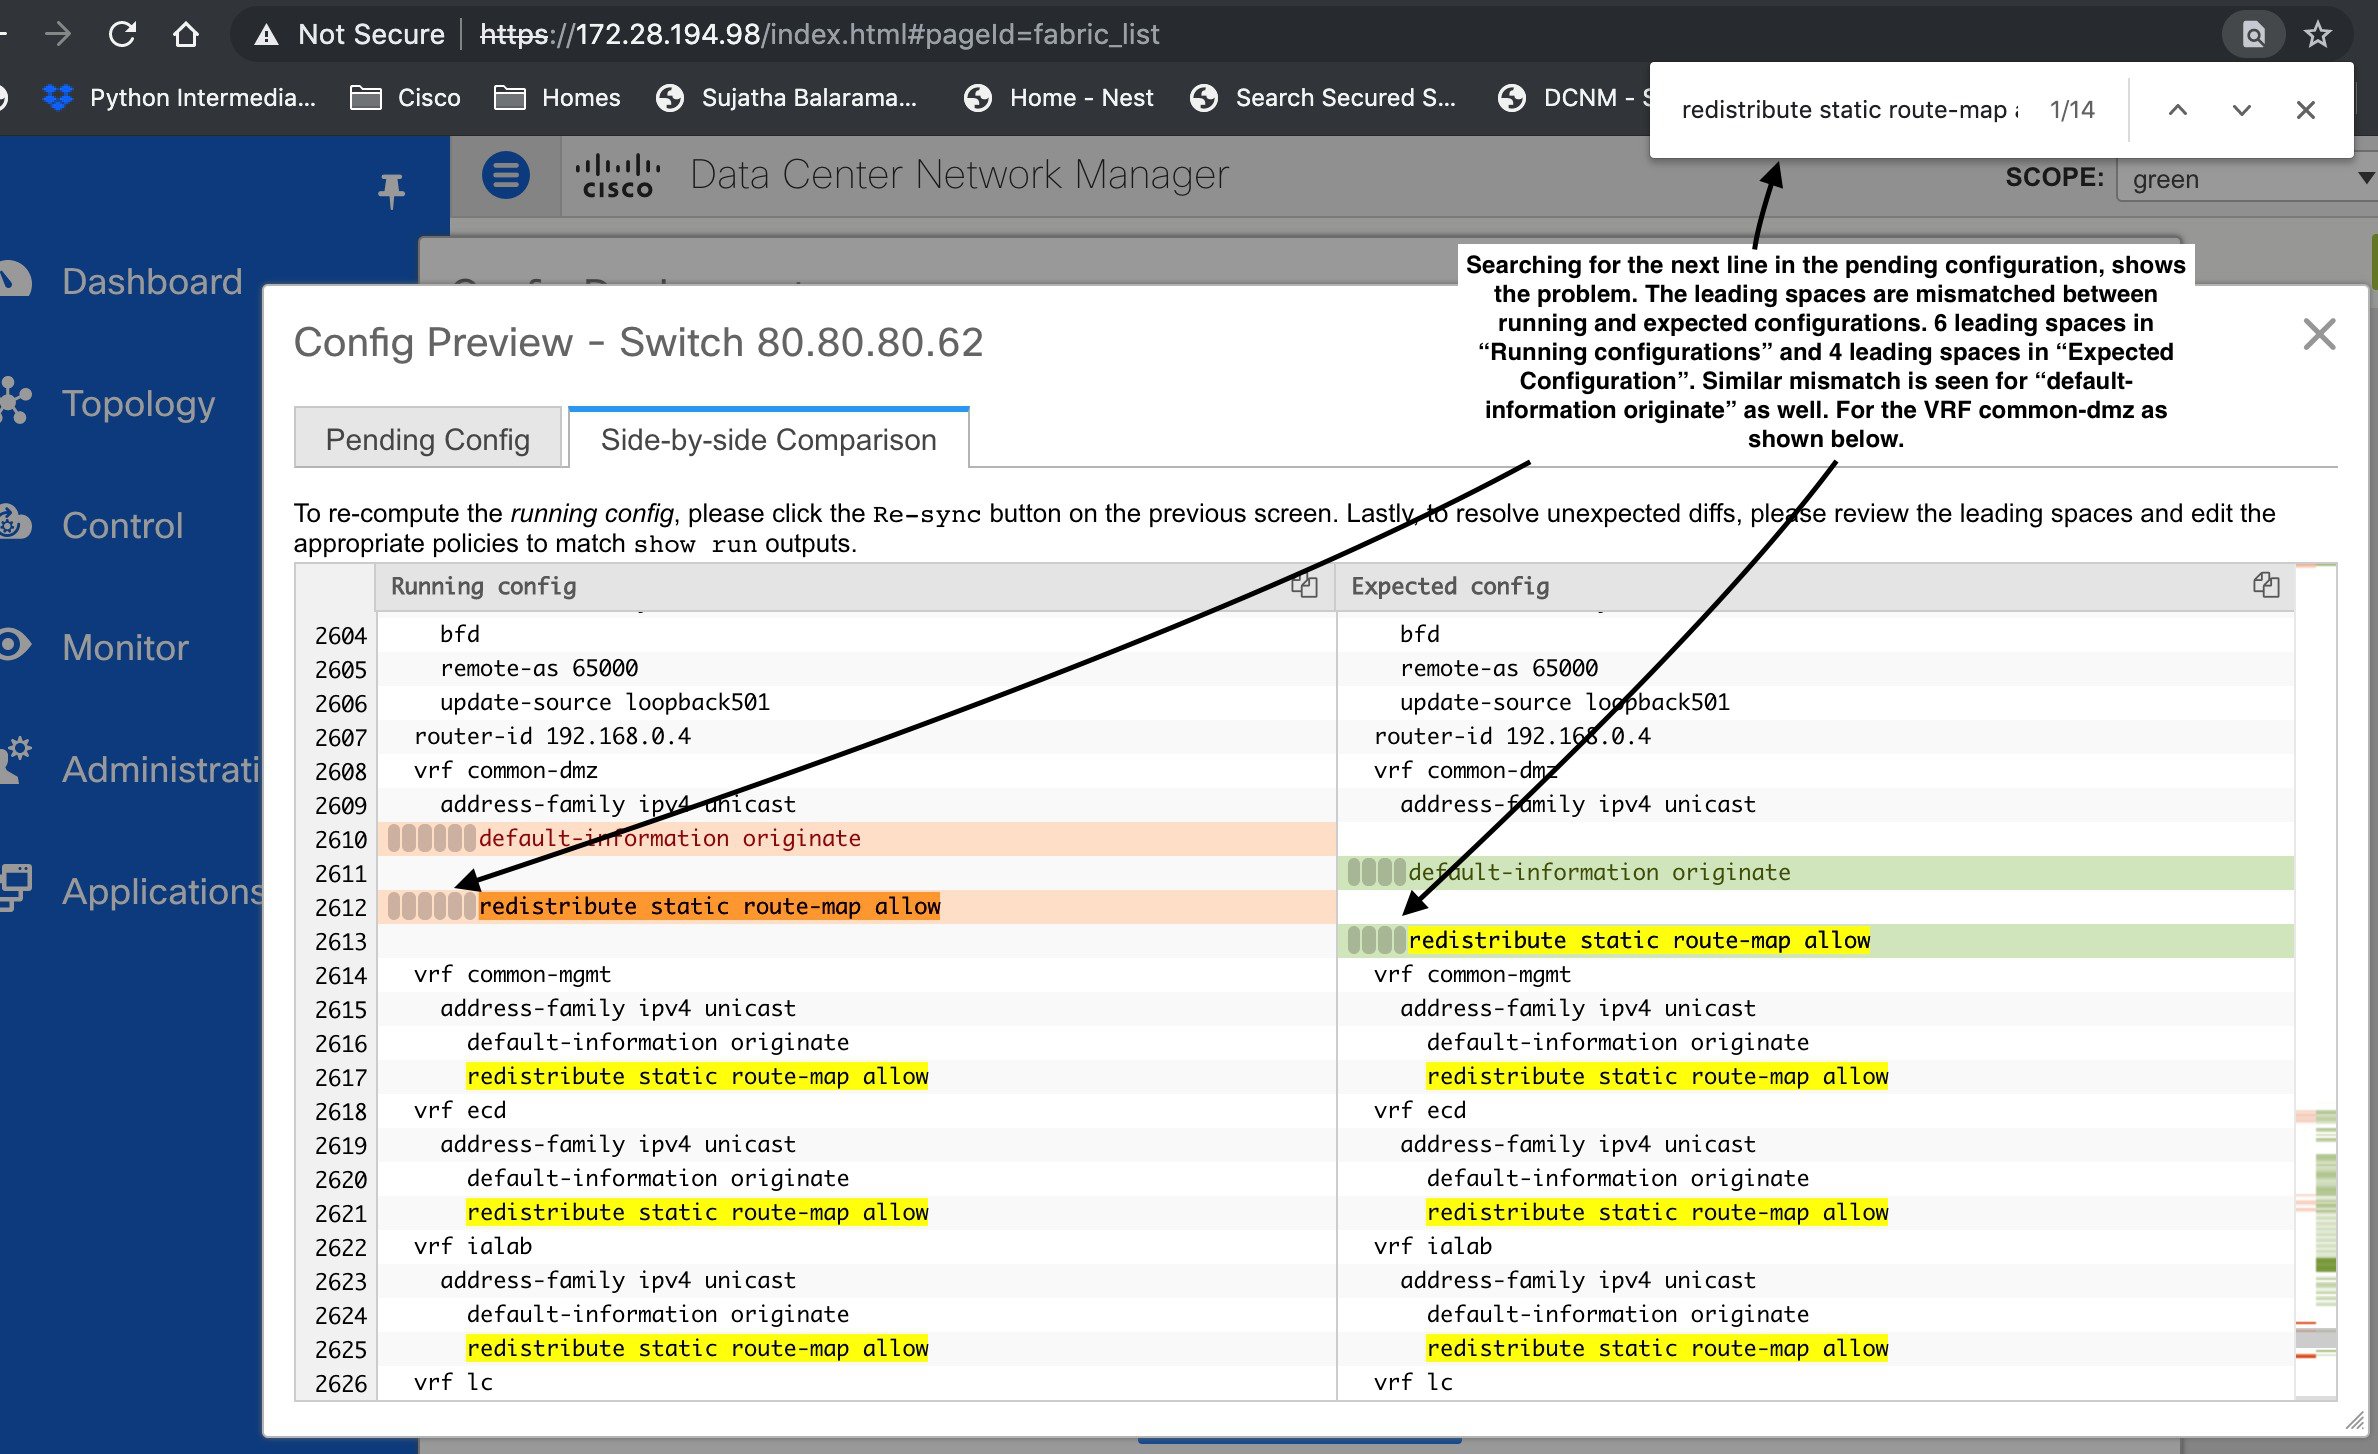Viewport: 2378px width, 1454px height.
Task: Click line number 2626 in gutter
Action: [340, 1383]
